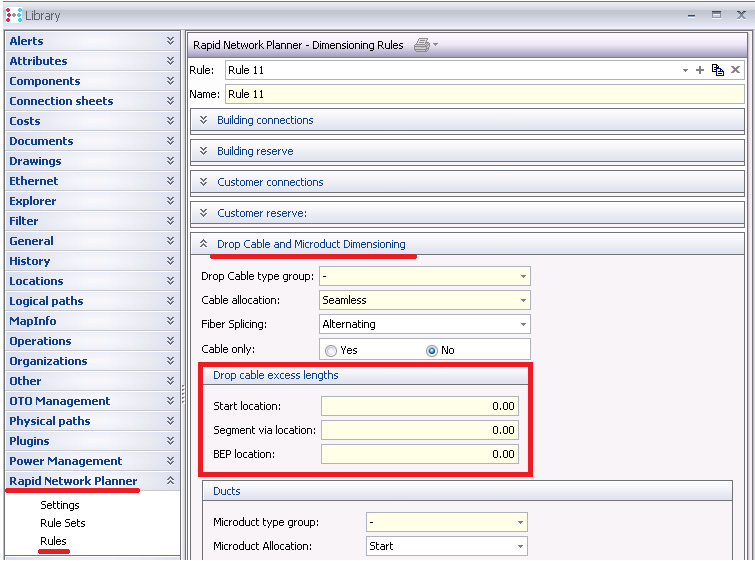Image resolution: width=755 pixels, height=561 pixels.
Task: Open Rules under Rapid Network Planner
Action: pyautogui.click(x=53, y=541)
